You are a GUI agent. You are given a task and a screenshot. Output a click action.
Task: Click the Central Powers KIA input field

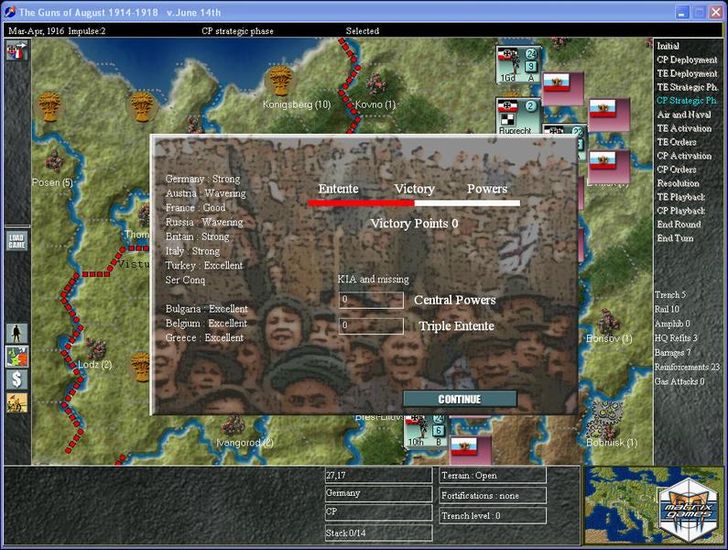(371, 300)
